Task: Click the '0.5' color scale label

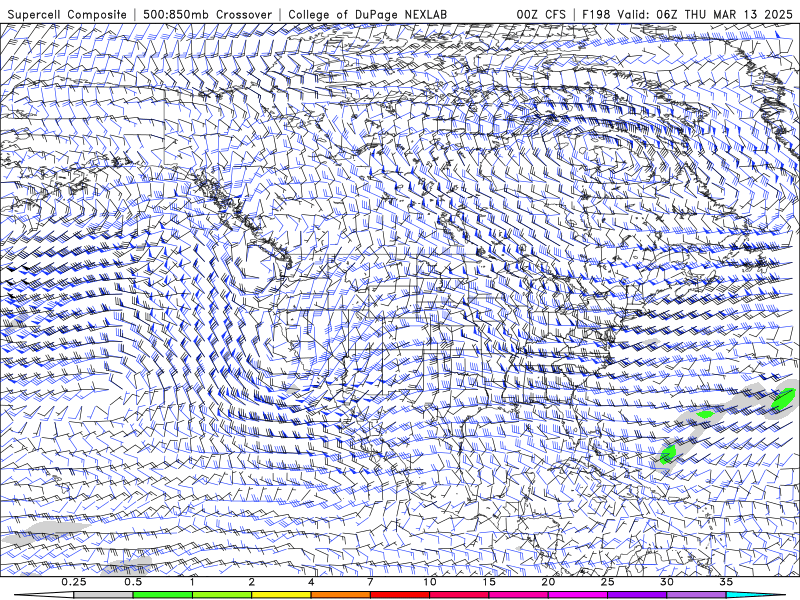Action: (133, 582)
